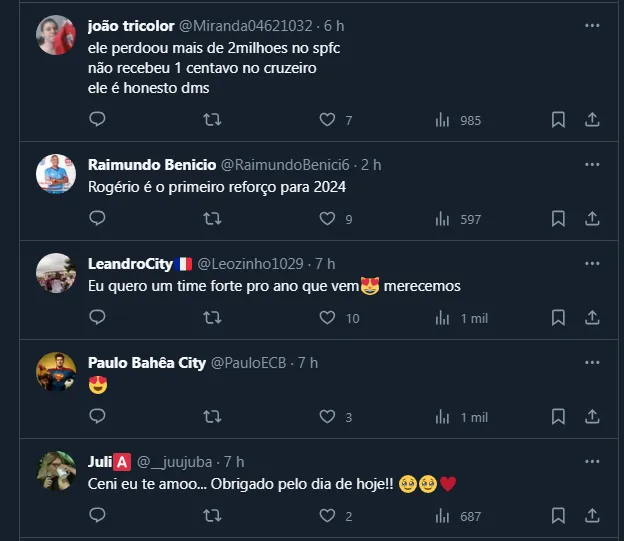Viewport: 624px width, 541px height.
Task: Open more options on joão tricolor's tweet
Action: tap(592, 25)
